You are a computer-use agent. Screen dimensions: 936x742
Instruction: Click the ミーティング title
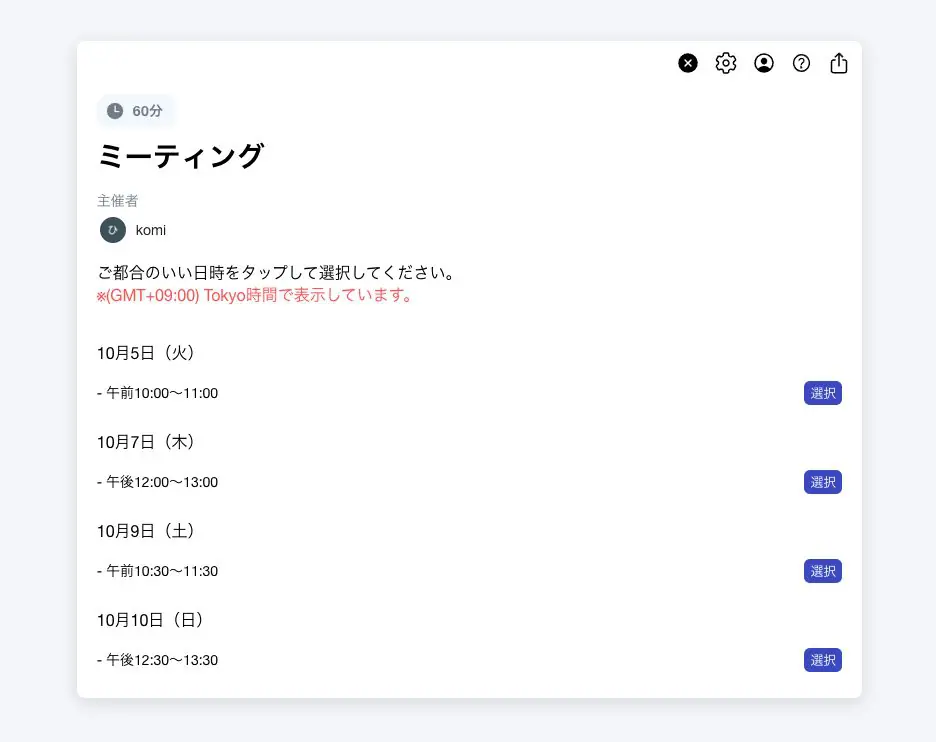(181, 156)
